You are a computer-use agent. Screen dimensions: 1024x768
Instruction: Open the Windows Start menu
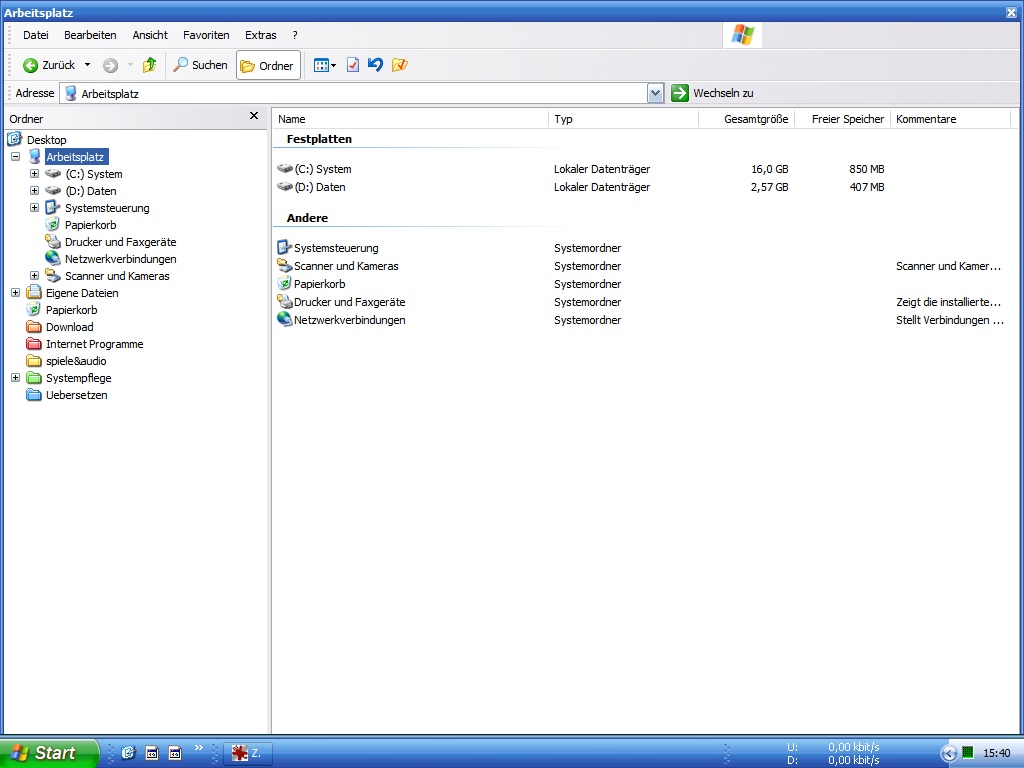point(48,753)
